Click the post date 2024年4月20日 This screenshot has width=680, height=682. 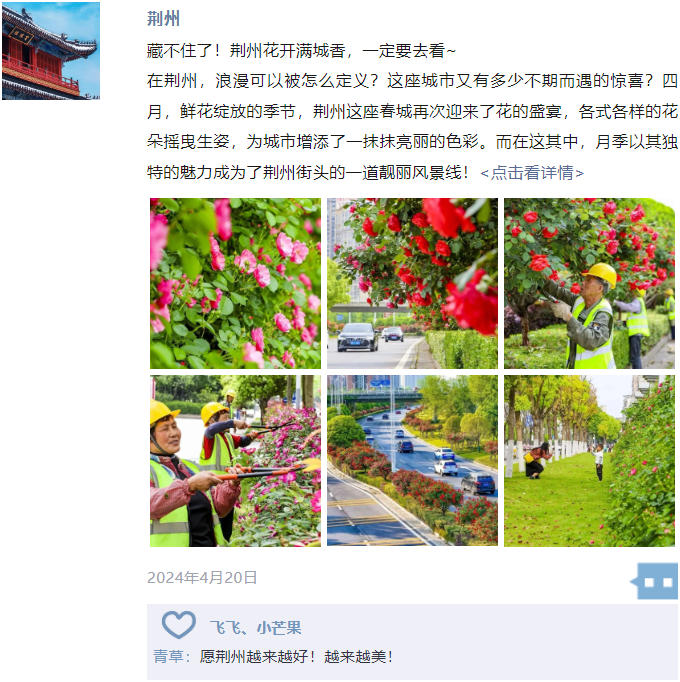point(202,578)
